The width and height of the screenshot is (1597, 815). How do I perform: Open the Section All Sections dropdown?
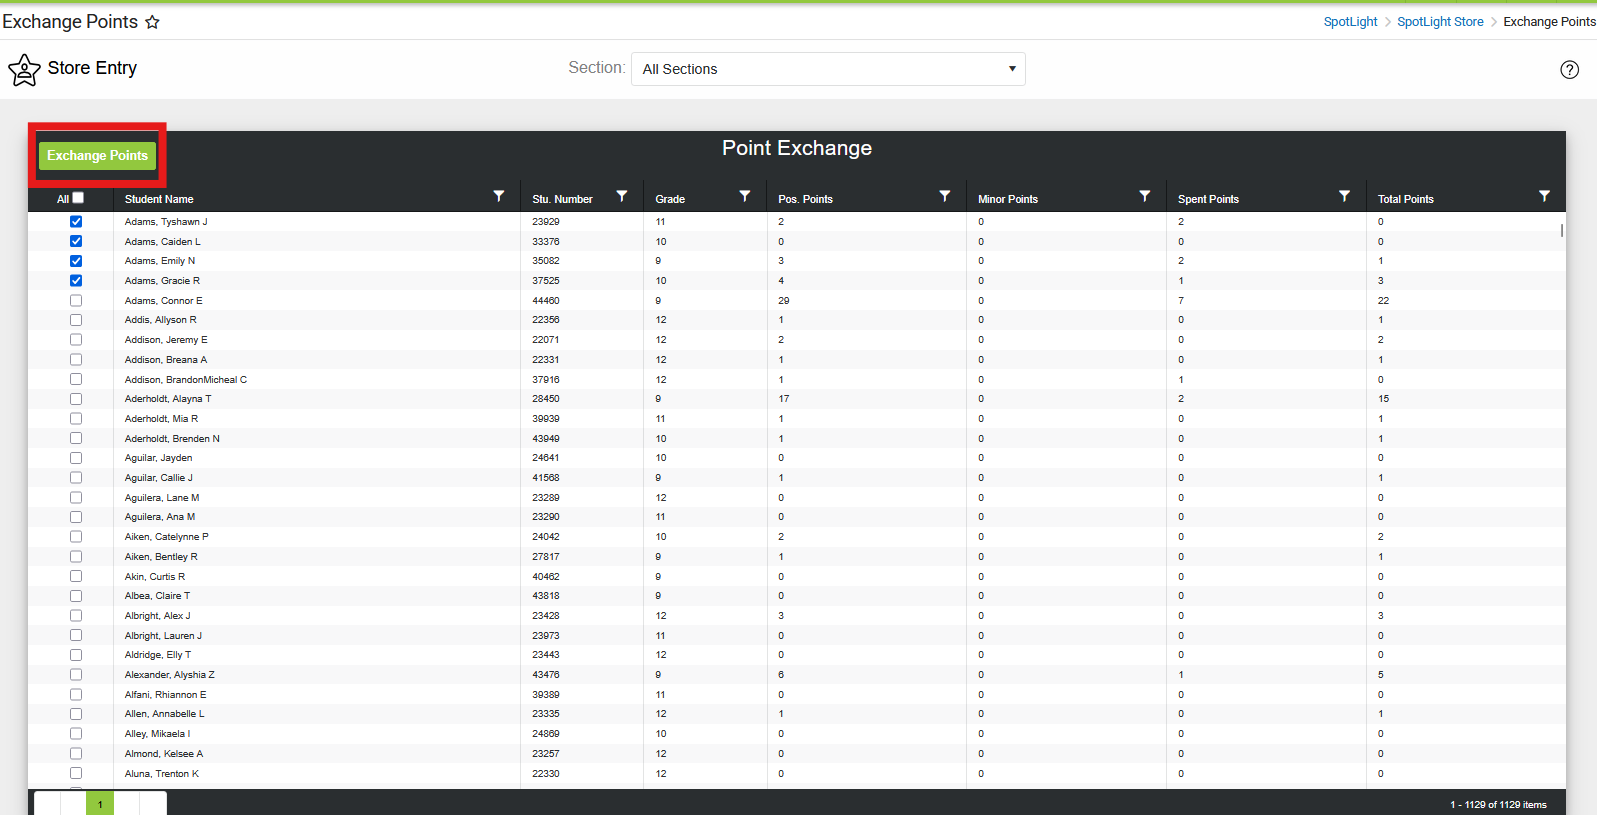pyautogui.click(x=828, y=69)
